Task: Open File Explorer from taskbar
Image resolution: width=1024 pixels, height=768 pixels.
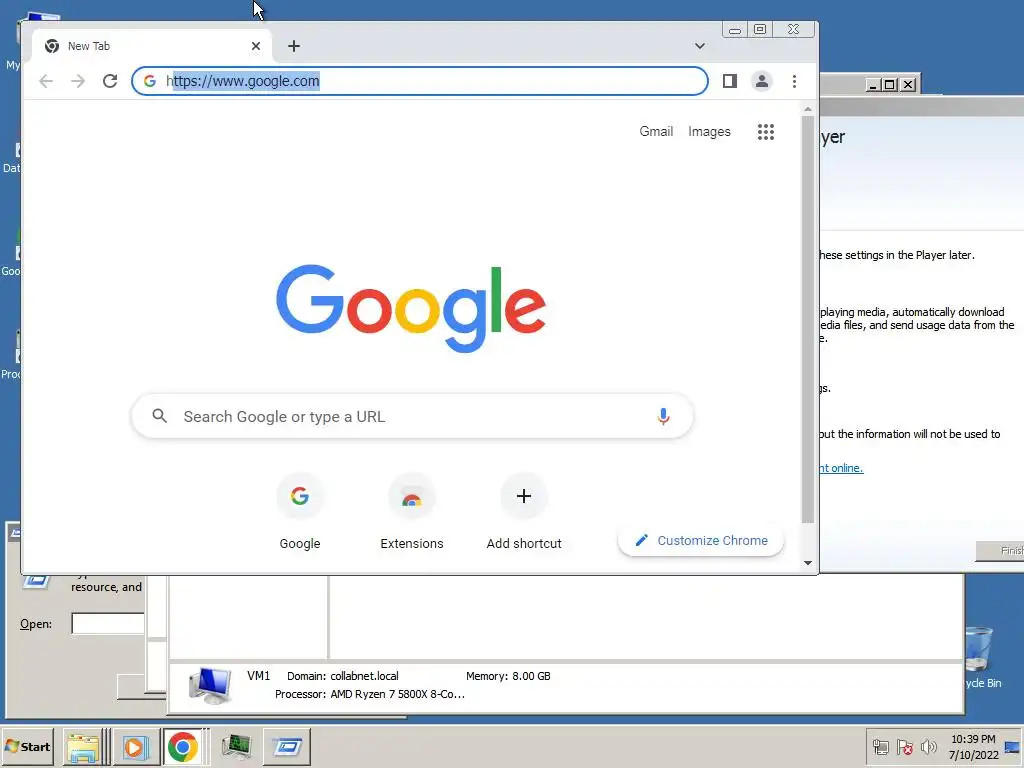Action: [x=84, y=746]
